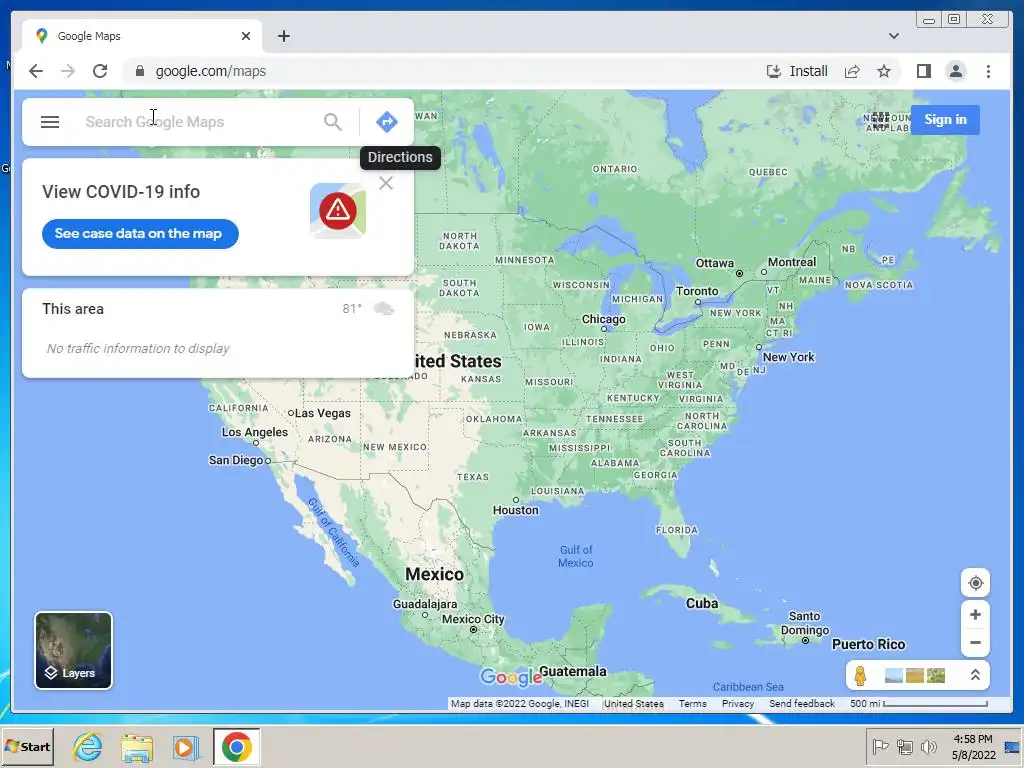Open Windows Media Player from taskbar
The height and width of the screenshot is (768, 1024).
[x=185, y=746]
